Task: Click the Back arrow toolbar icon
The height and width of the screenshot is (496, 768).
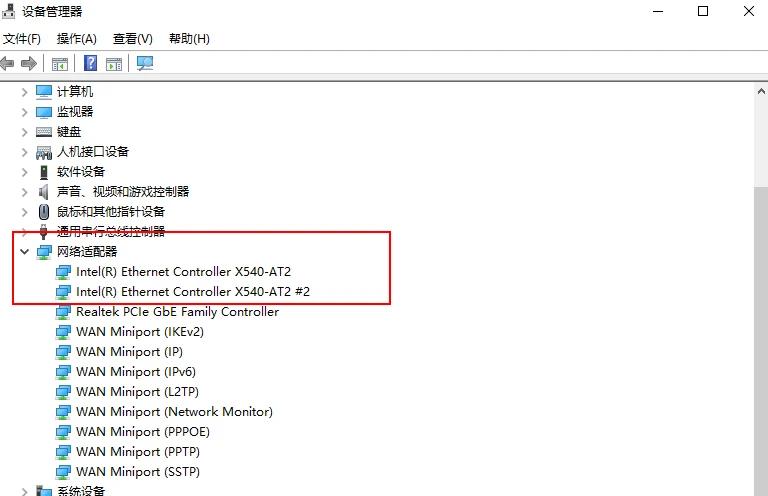Action: coord(8,64)
